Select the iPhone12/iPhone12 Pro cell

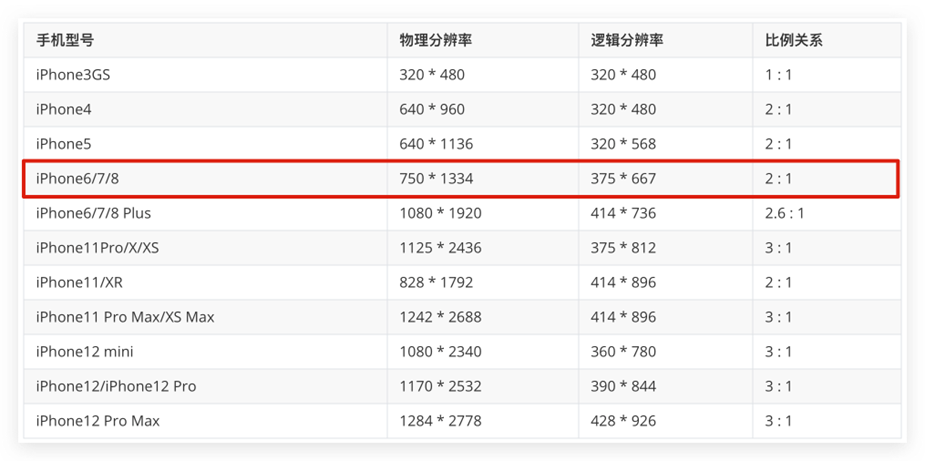(116, 386)
